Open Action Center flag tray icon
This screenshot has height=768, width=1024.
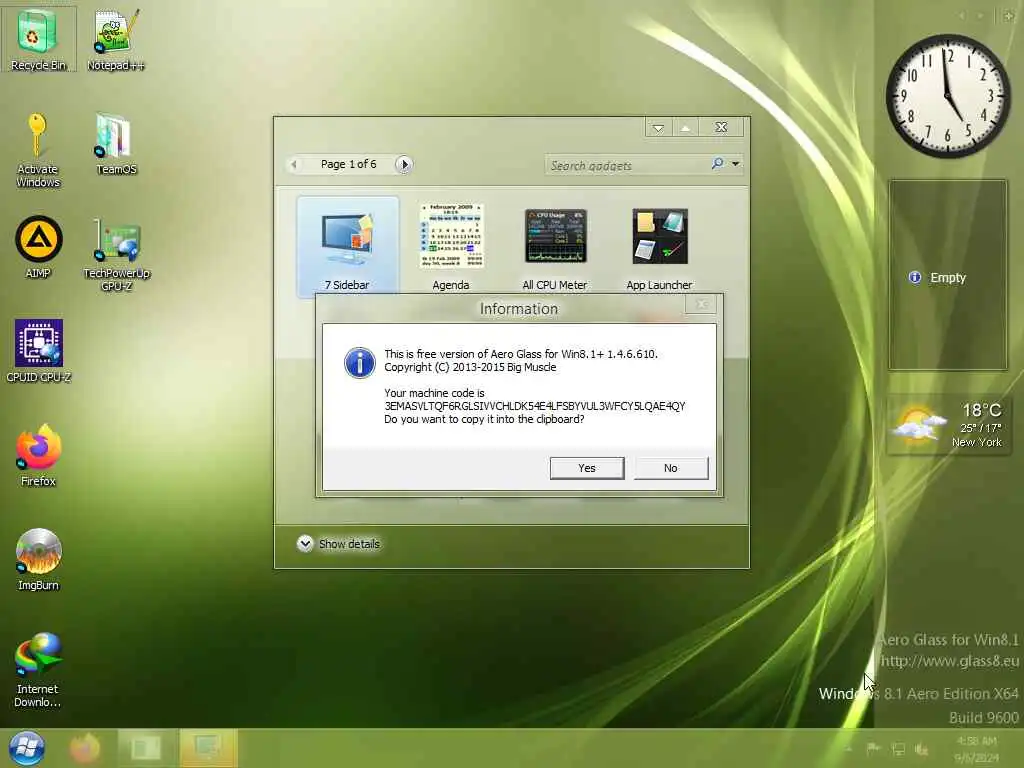(873, 748)
